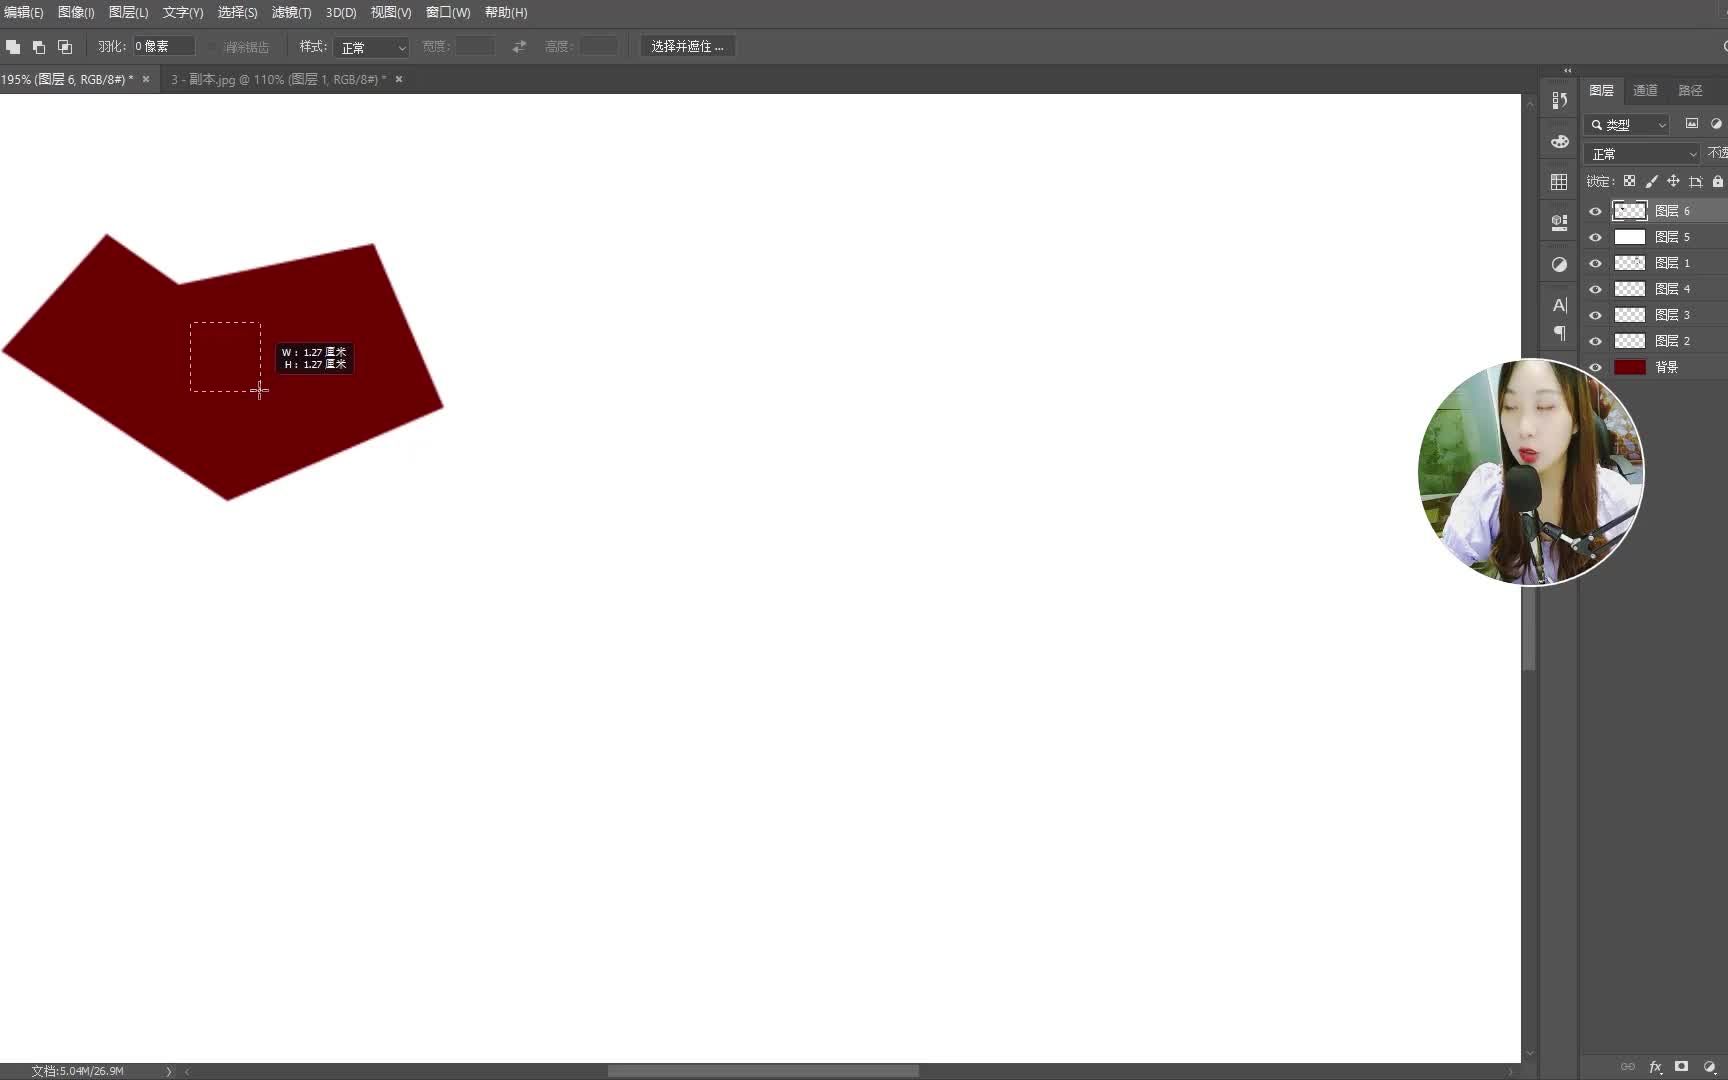Open the layer filter 类型 dropdown
1728x1080 pixels.
point(1627,124)
